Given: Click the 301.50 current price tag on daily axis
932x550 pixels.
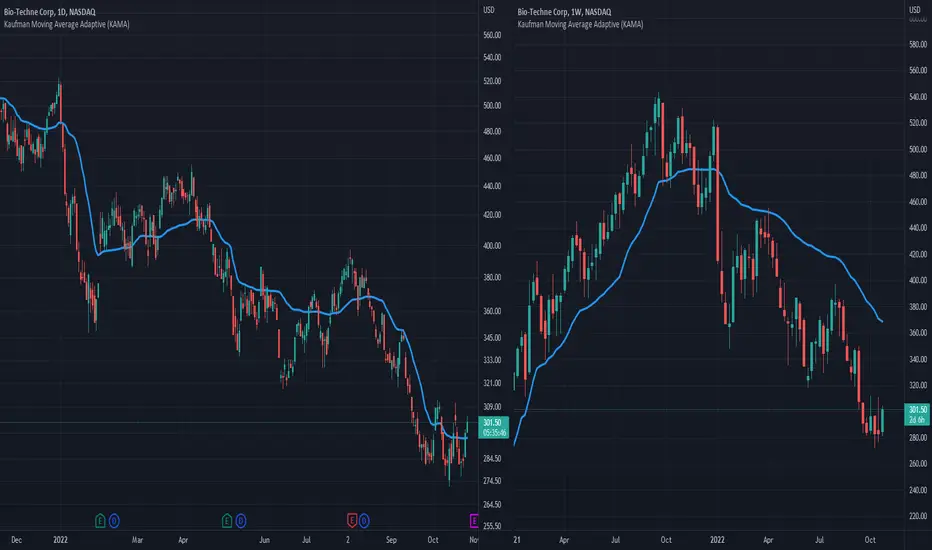Looking at the screenshot, I should coord(493,423).
